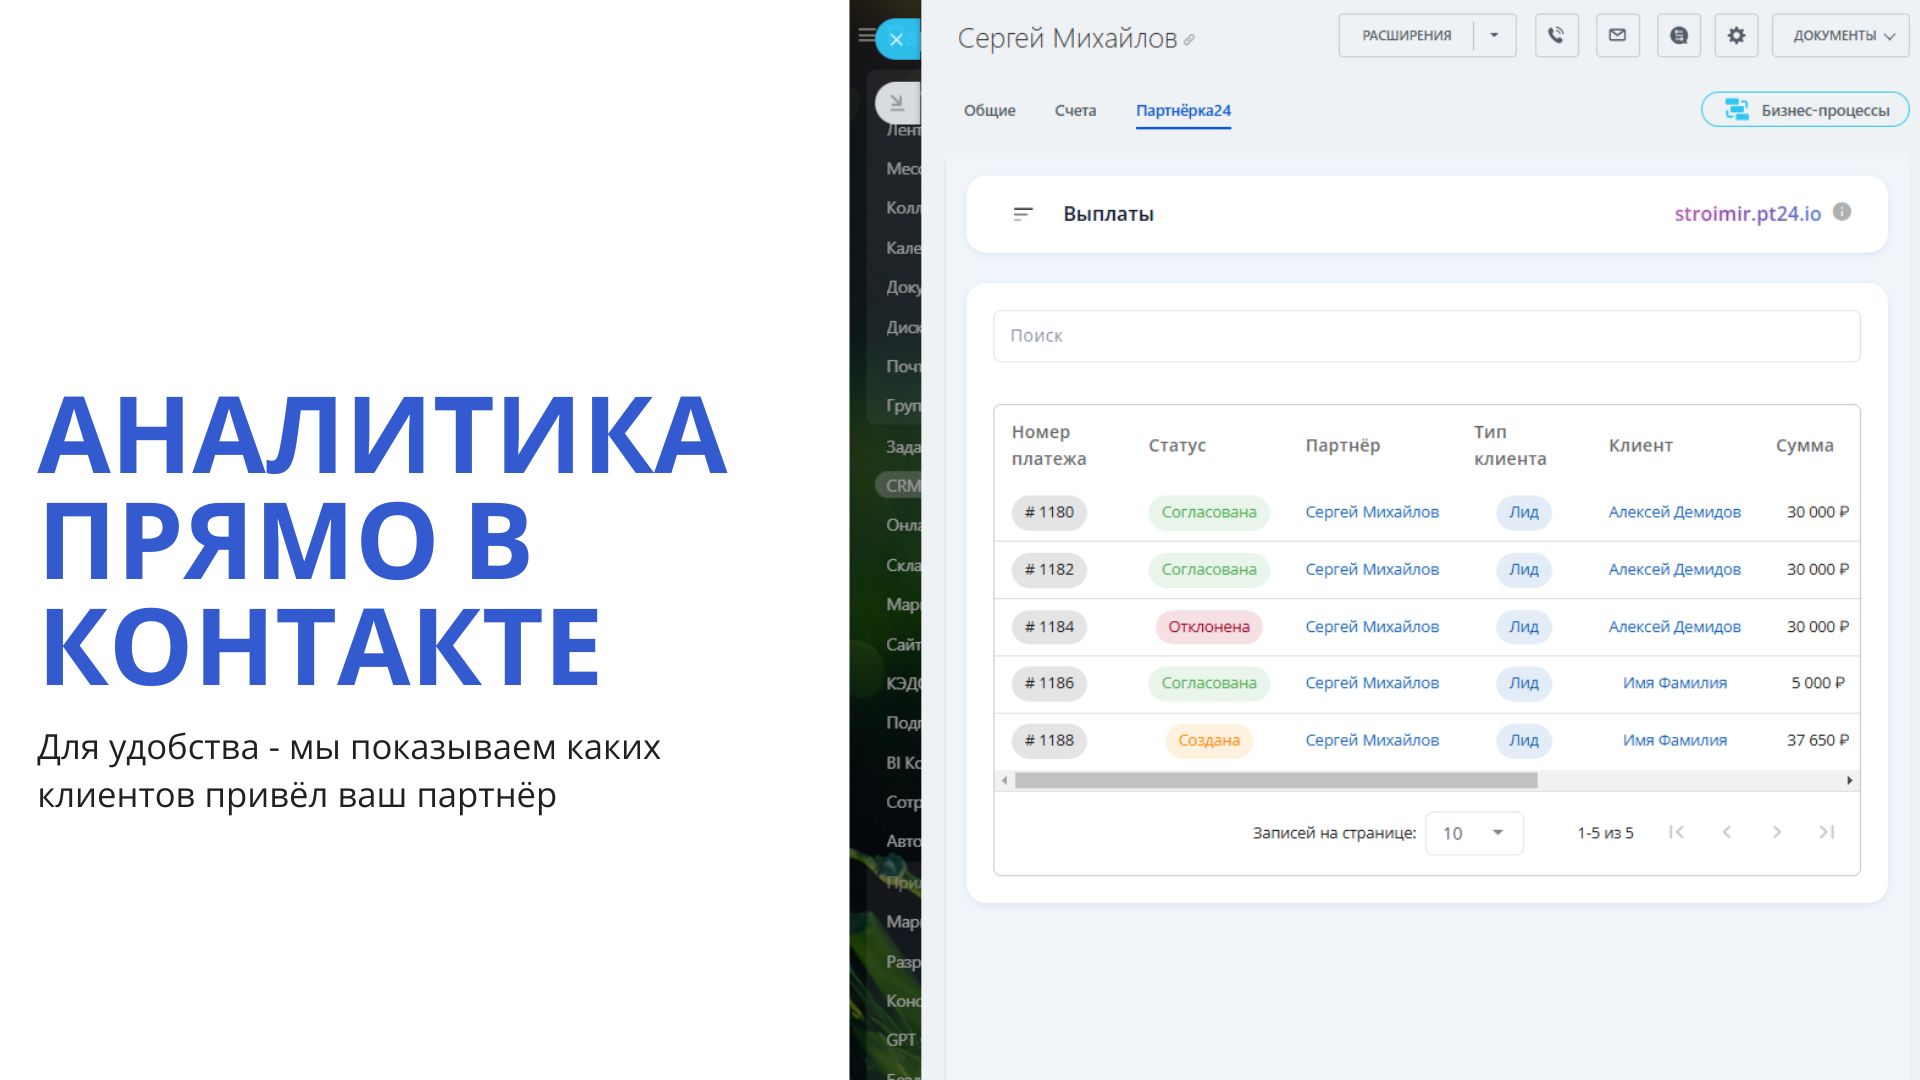Open the Документы dropdown
Image resolution: width=1920 pixels, height=1080 pixels.
tap(1842, 36)
